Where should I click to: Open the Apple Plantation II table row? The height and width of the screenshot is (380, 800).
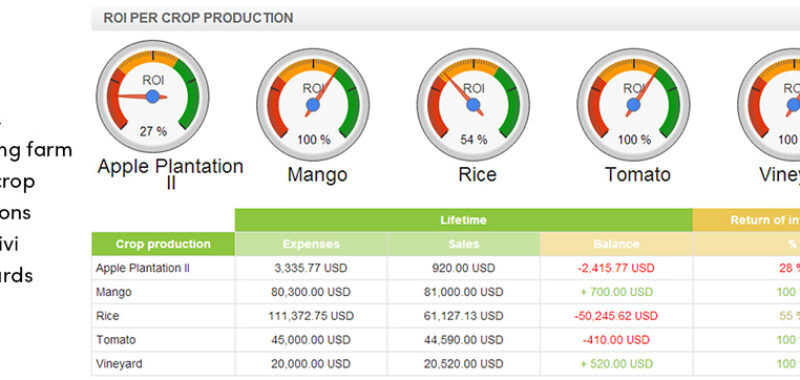point(446,268)
